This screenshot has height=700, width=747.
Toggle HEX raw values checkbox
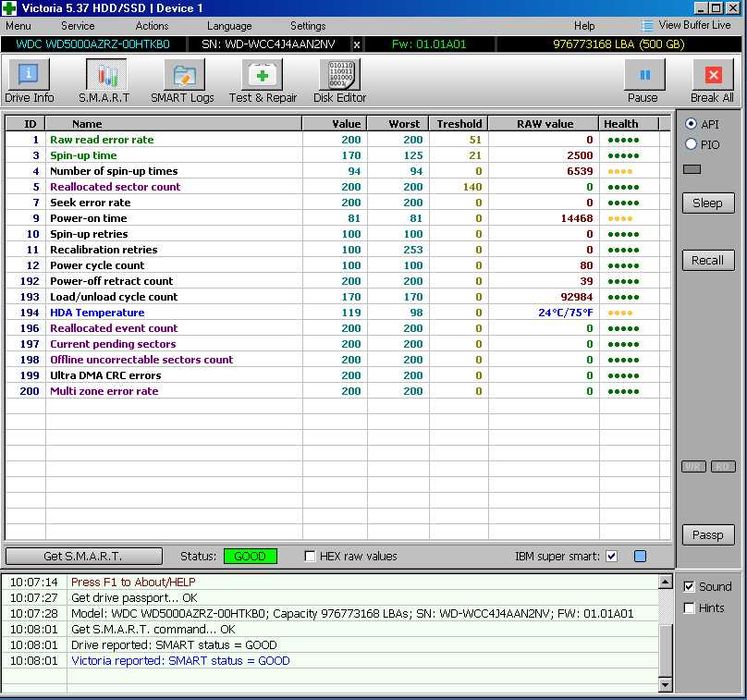coord(310,556)
